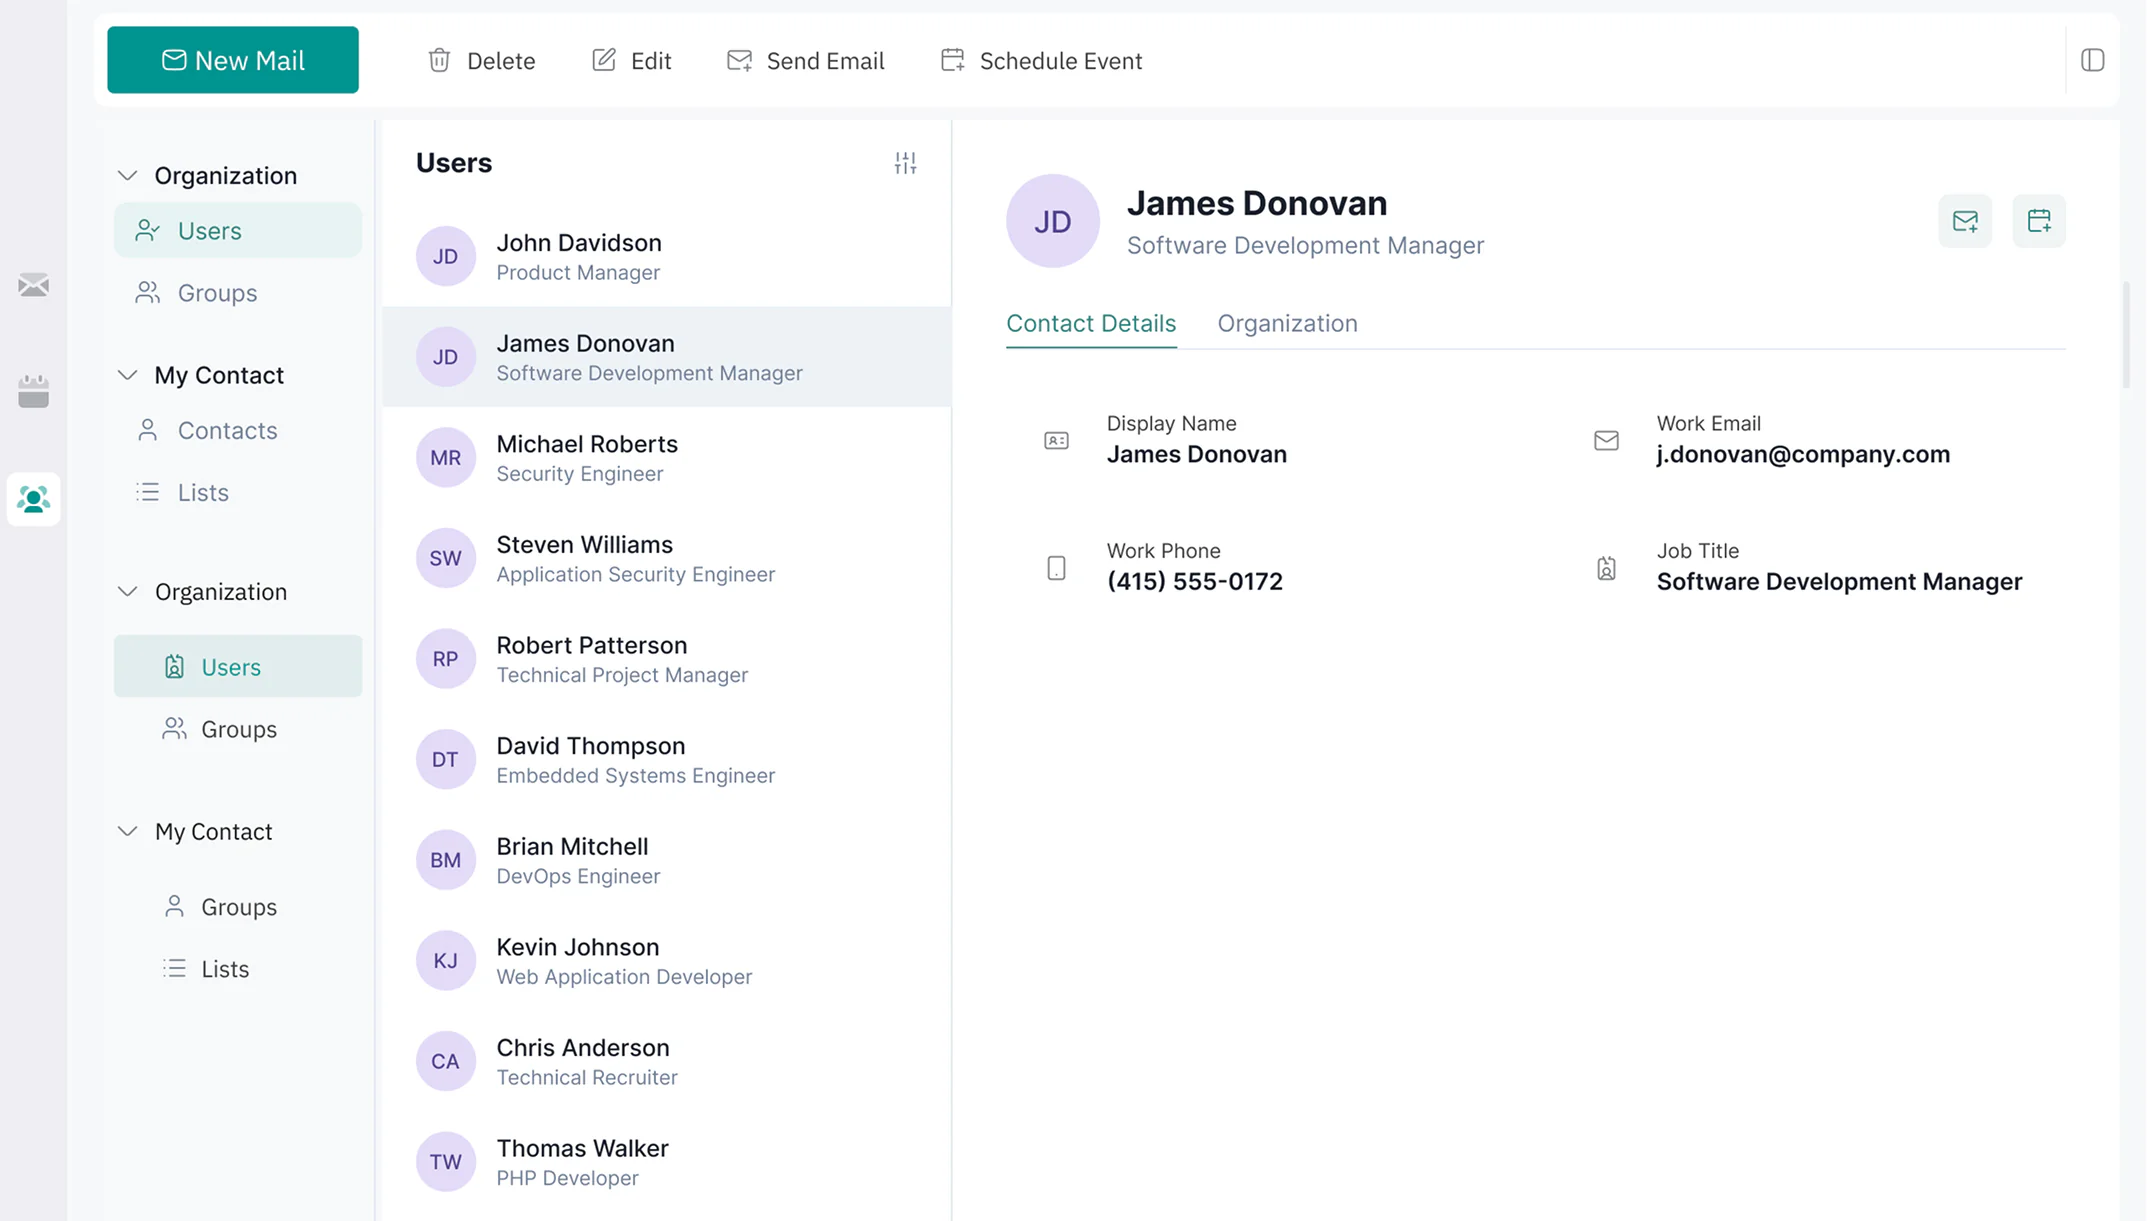Image resolution: width=2147 pixels, height=1221 pixels.
Task: Click the ID card icon next to Display Name
Action: click(1056, 440)
